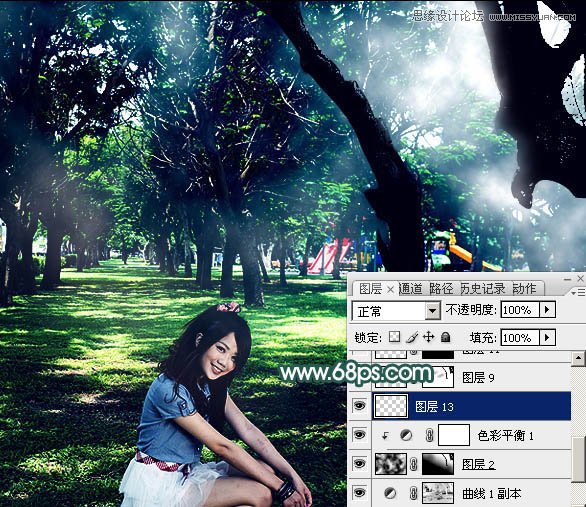Select the 曲线 1 副本 layer name
The image size is (586, 507).
coord(491,494)
